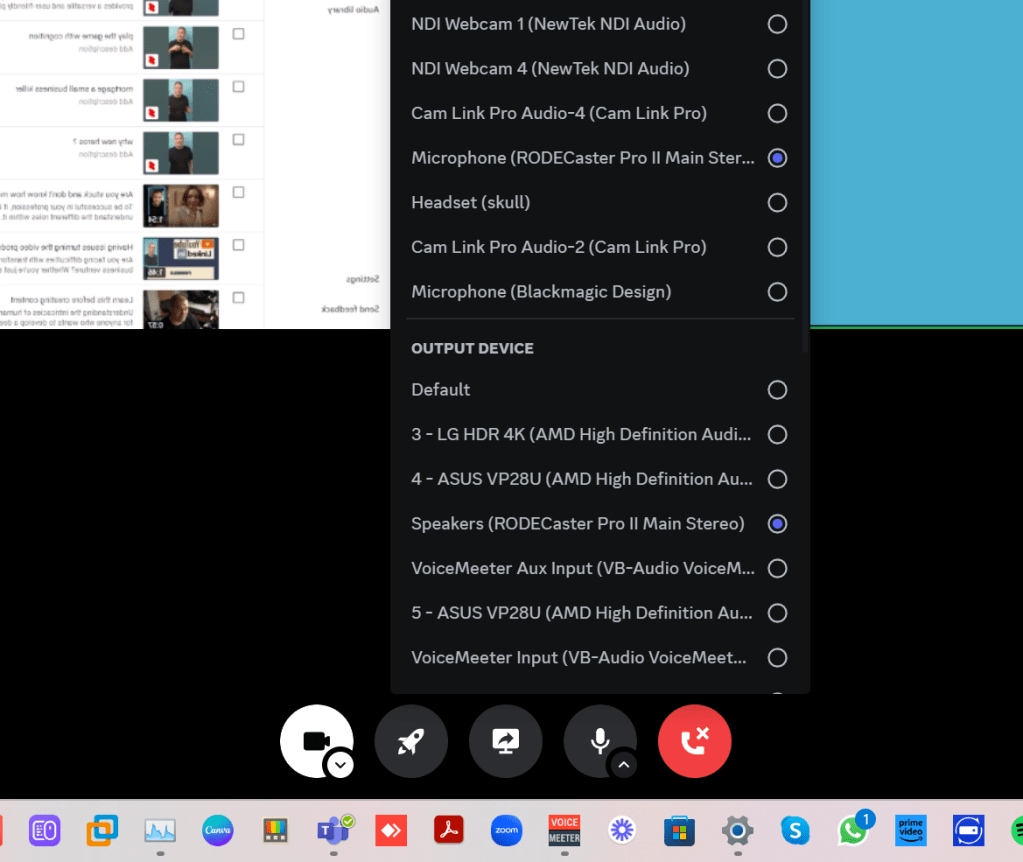Viewport: 1023px width, 862px height.
Task: Choose 4 - ASUS VP28U output device
Action: click(598, 479)
